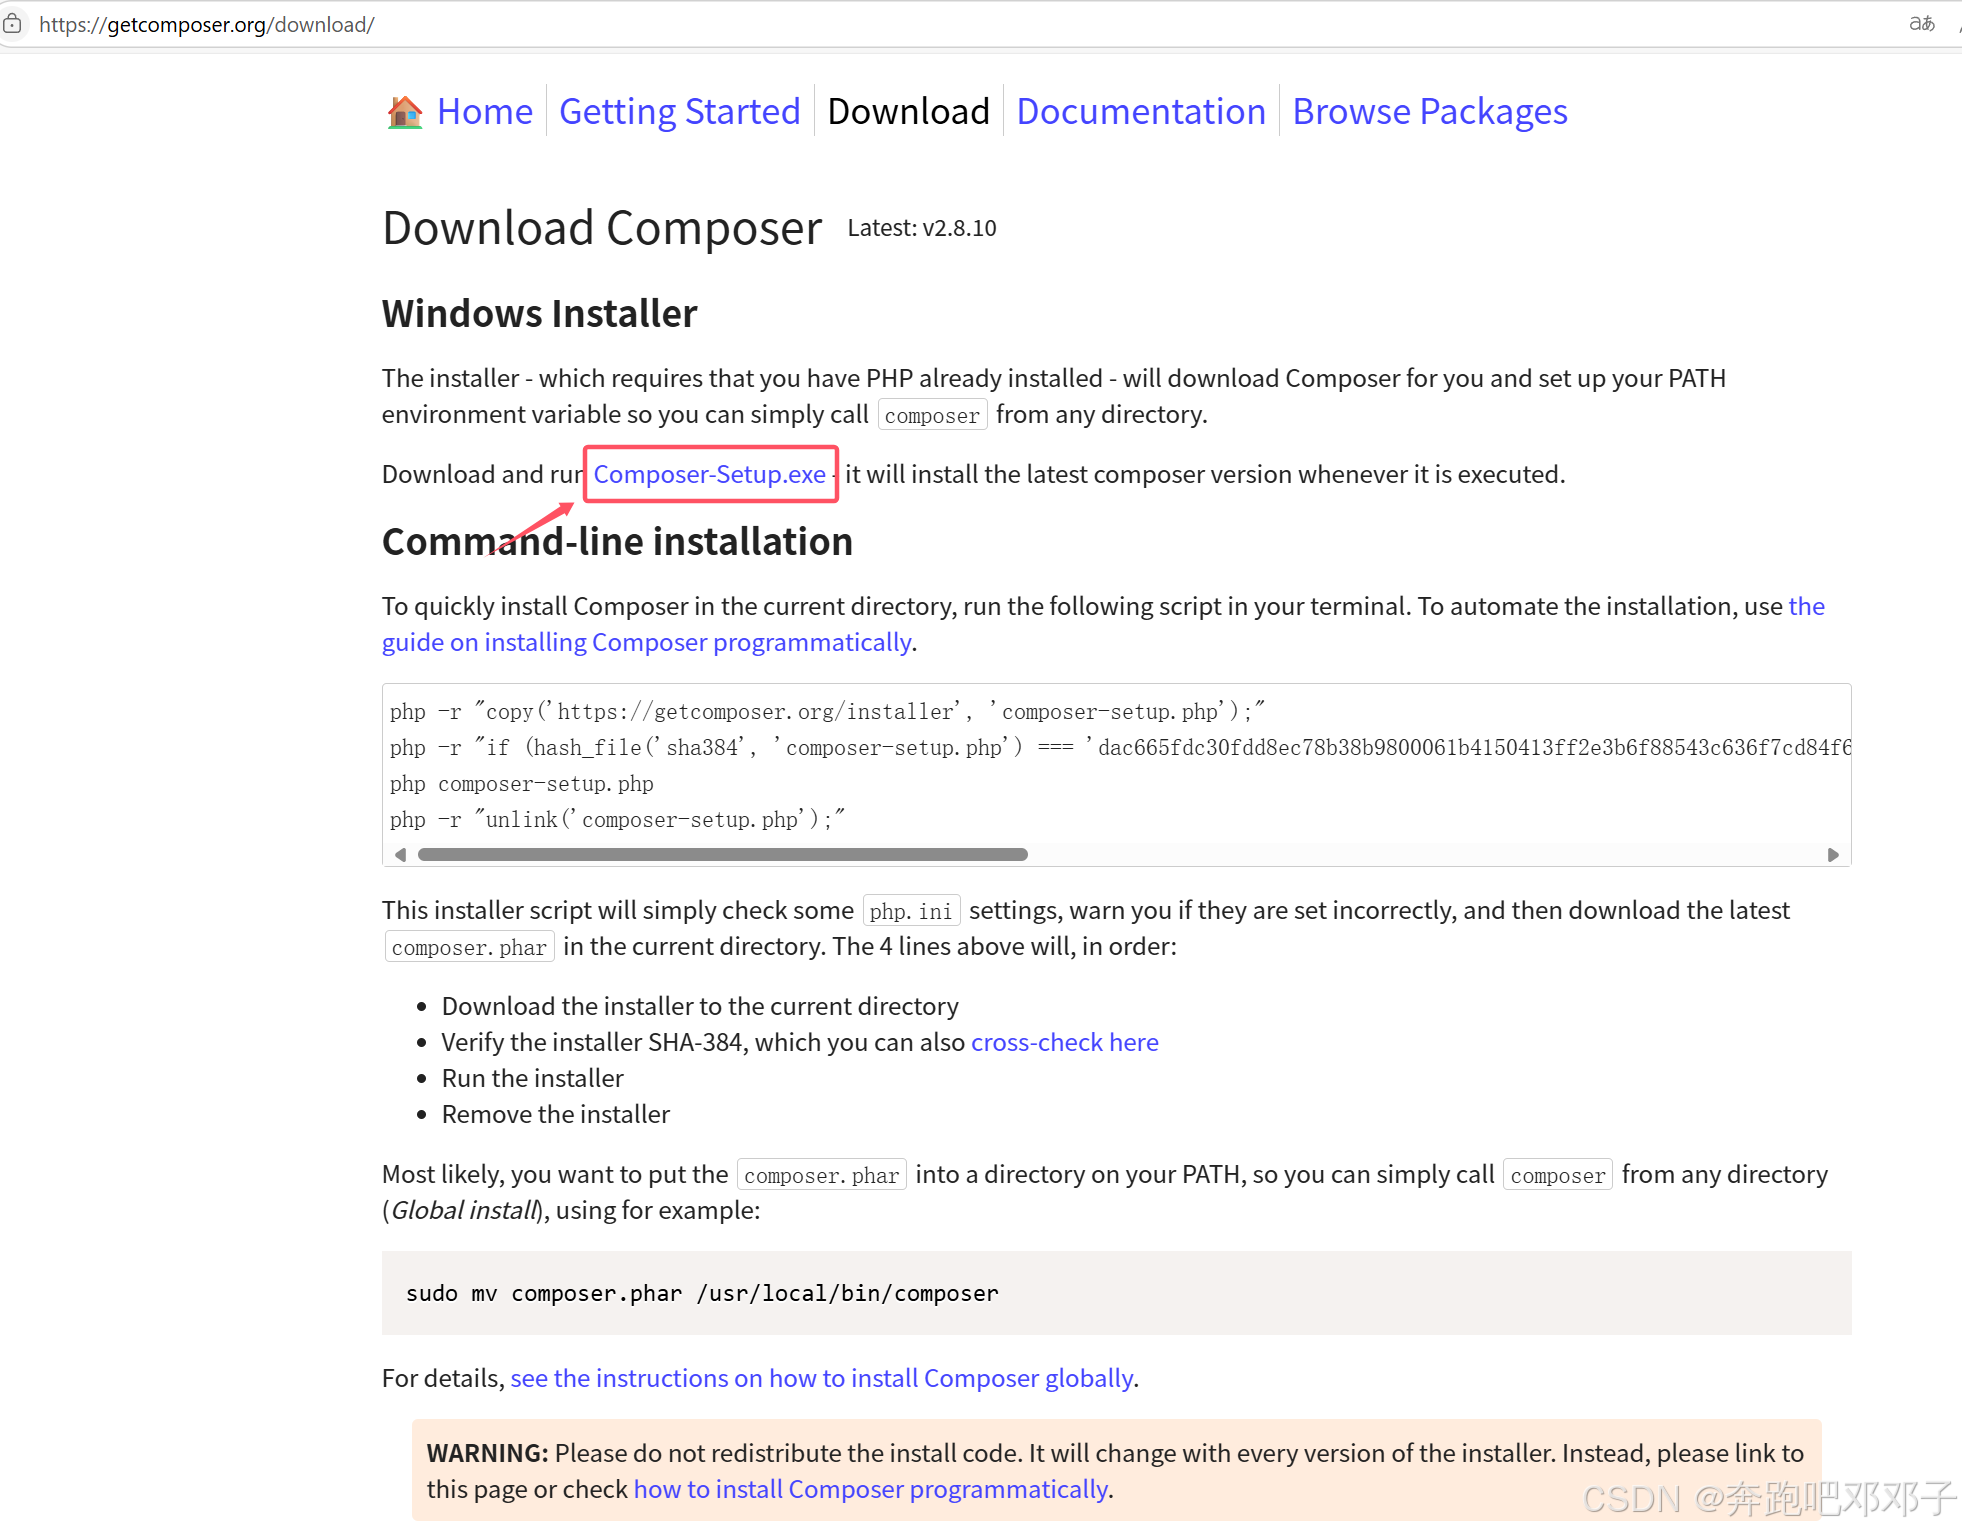Click the 'Run the installer' bullet
This screenshot has height=1533, width=1962.
click(x=533, y=1078)
